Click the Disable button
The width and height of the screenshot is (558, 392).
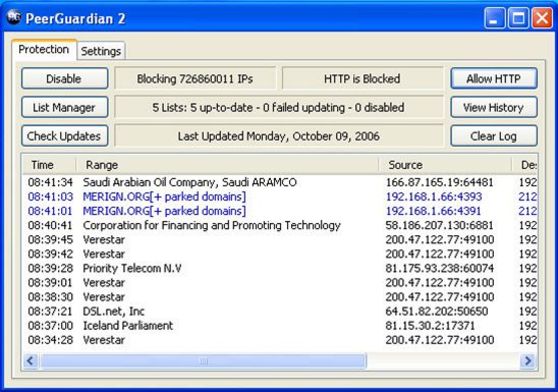pyautogui.click(x=64, y=79)
